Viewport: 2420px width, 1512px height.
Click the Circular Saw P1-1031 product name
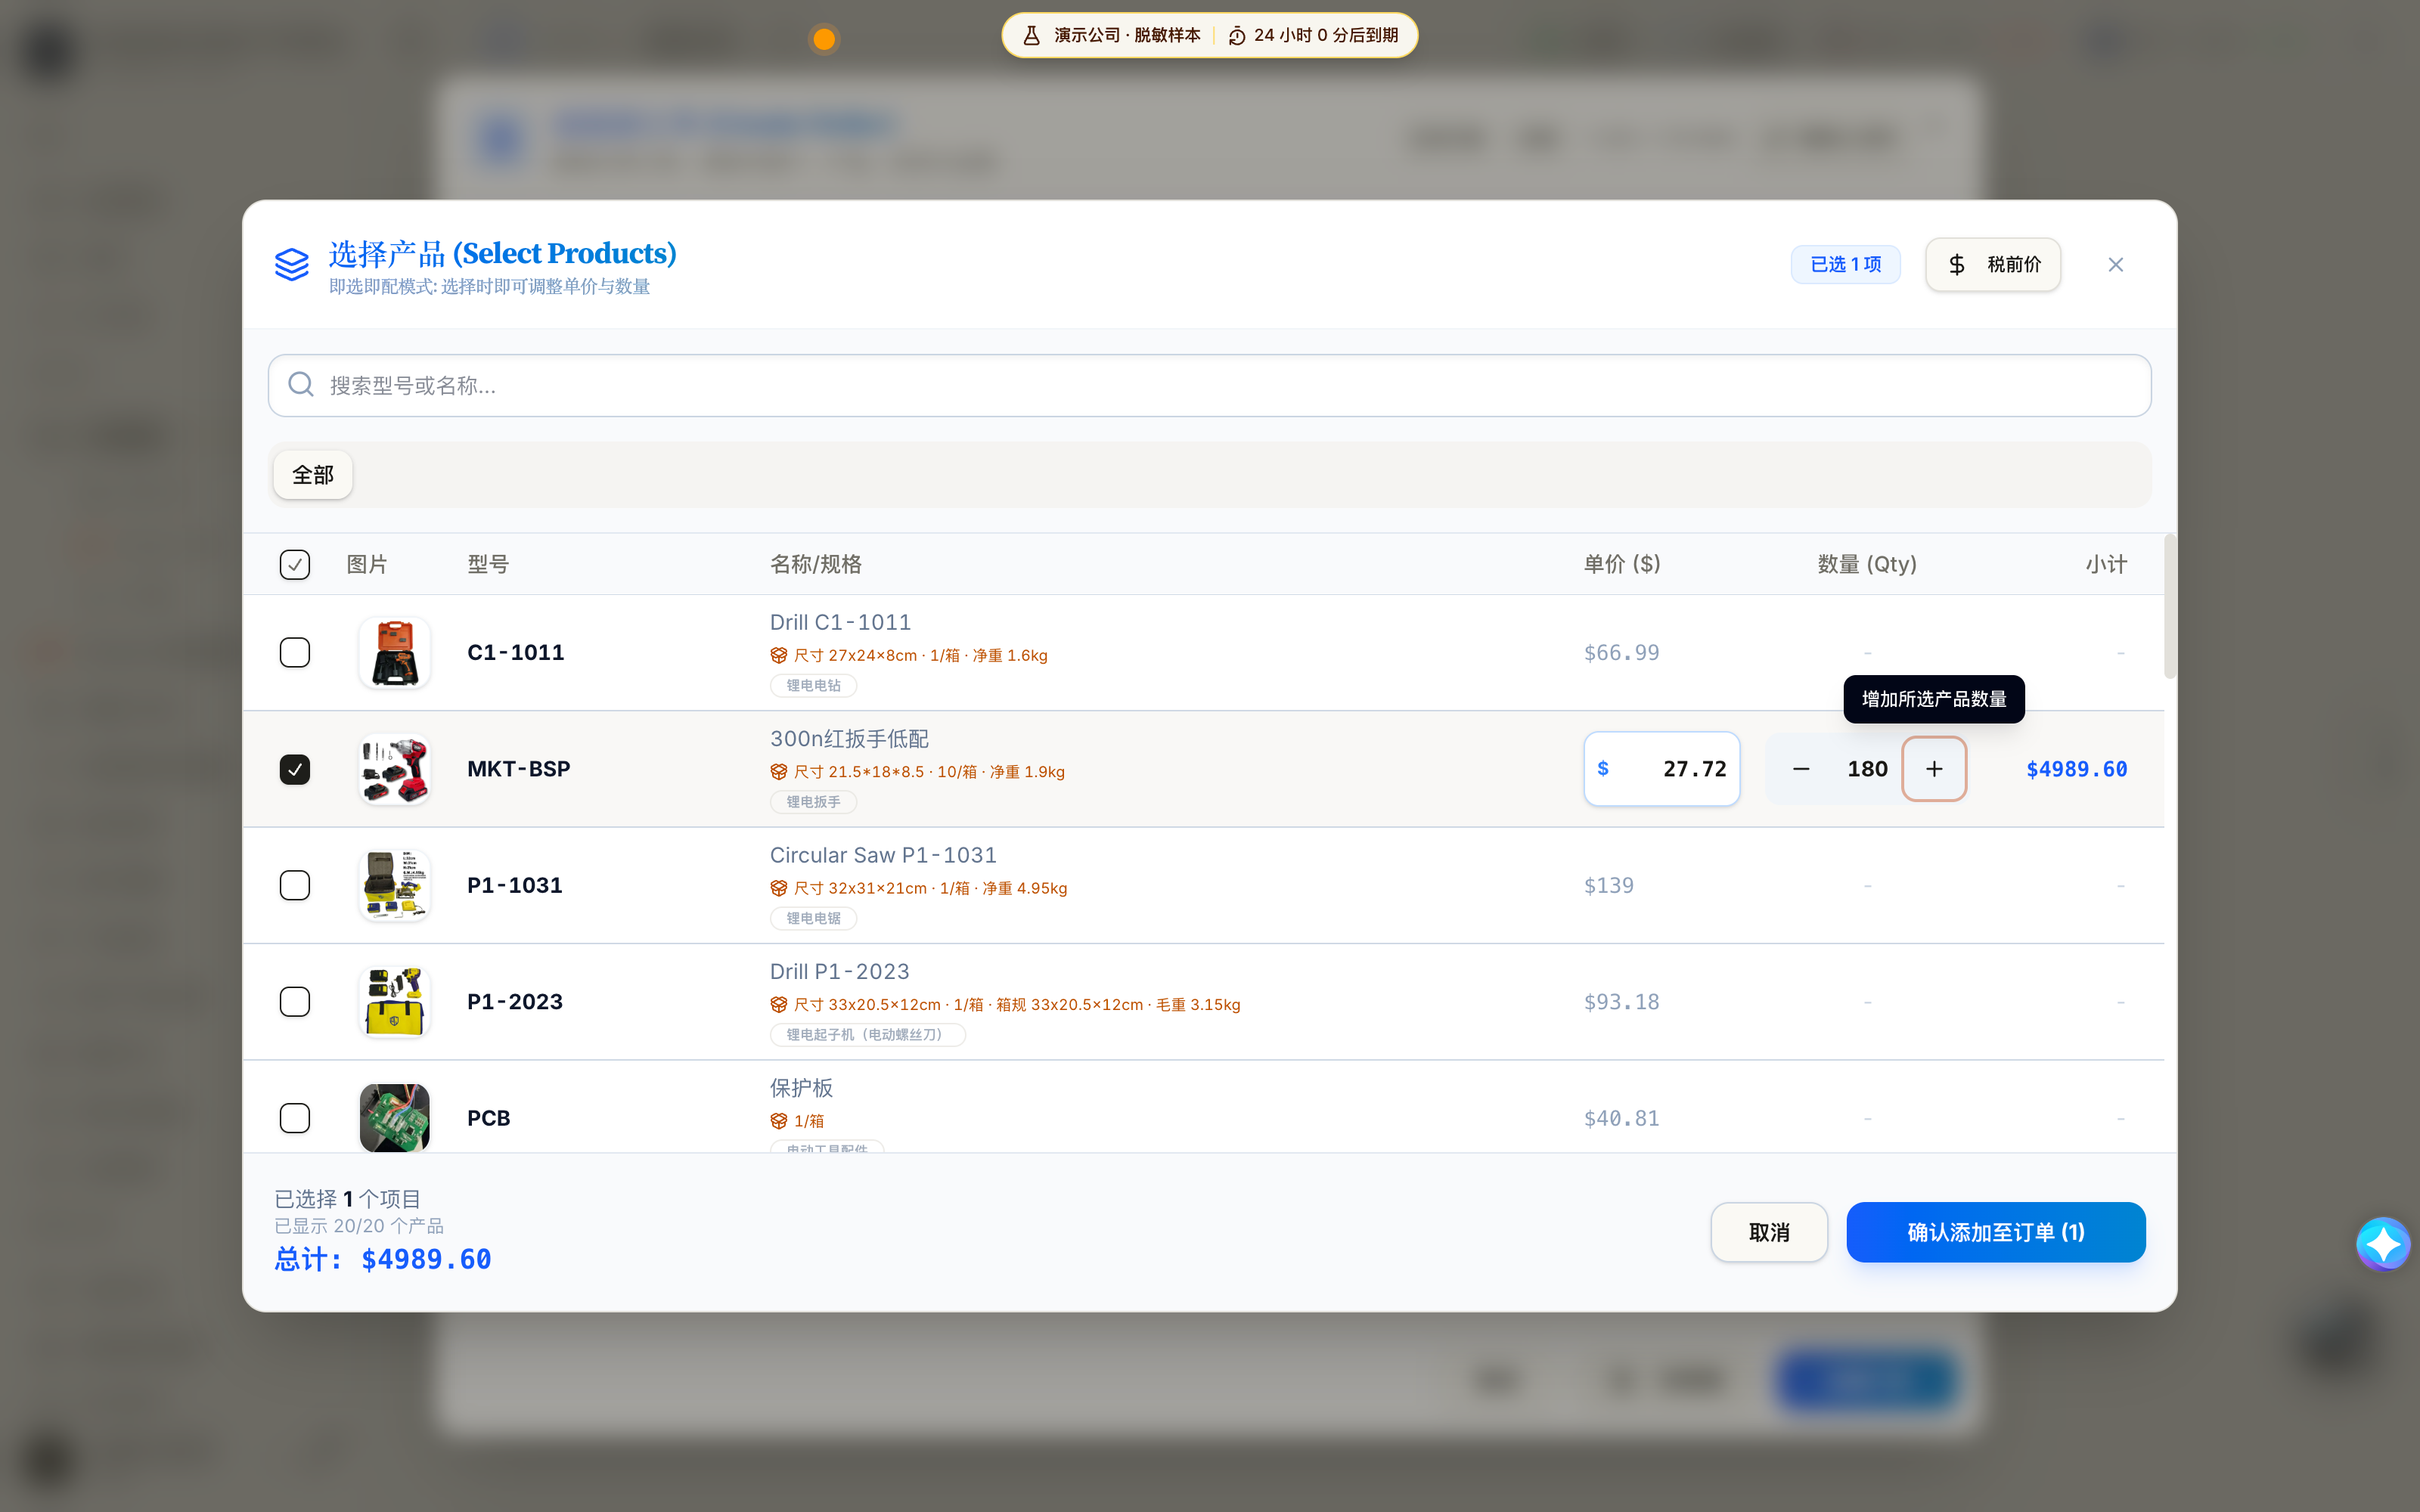pos(883,856)
